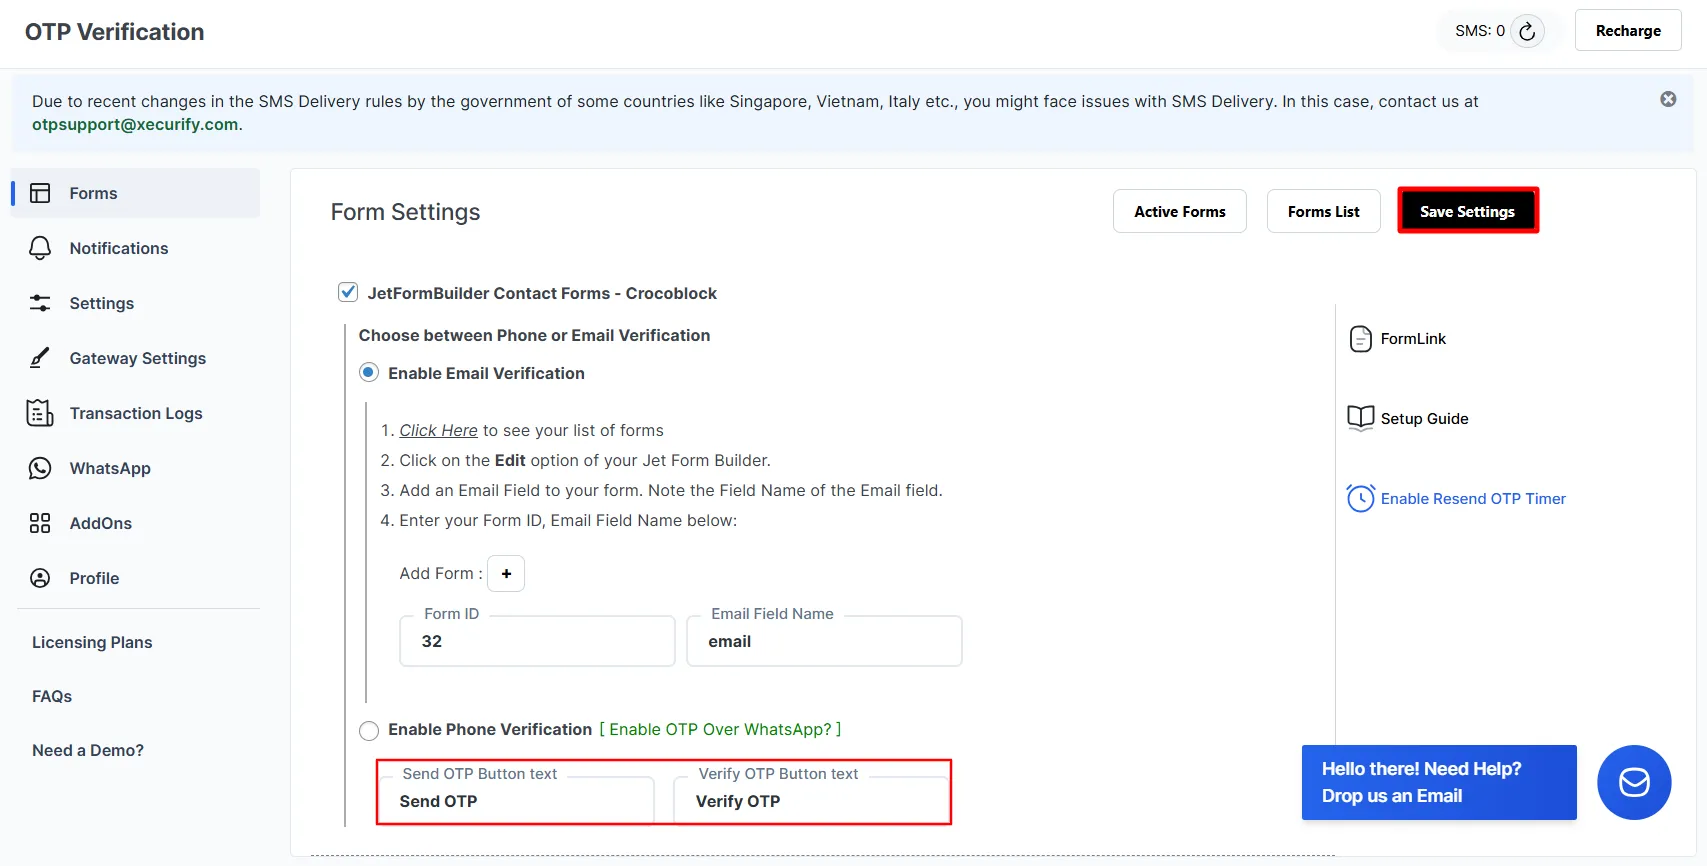Click the SMS balance refresh icon
Viewport: 1707px width, 866px height.
[1527, 31]
